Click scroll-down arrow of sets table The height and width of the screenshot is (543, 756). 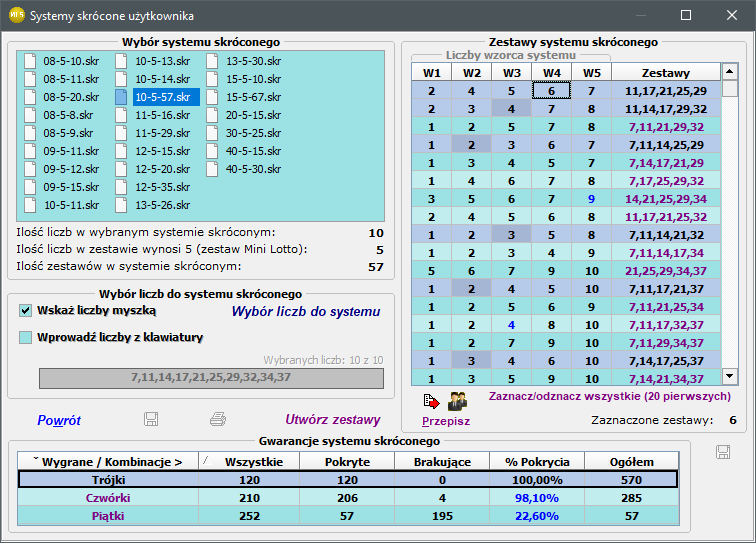pyautogui.click(x=729, y=376)
